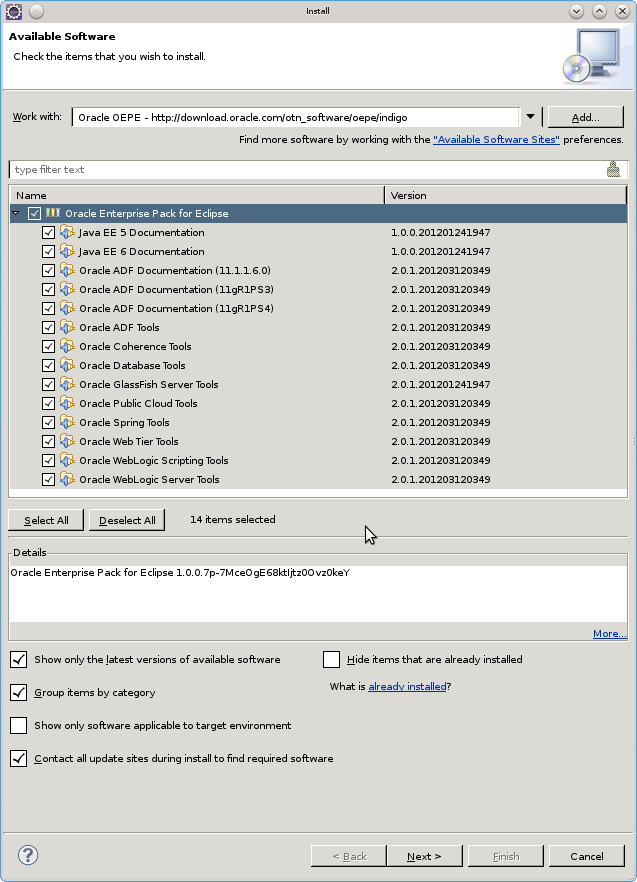Click the Oracle Web Tier Tools feature icon
The image size is (637, 882).
click(67, 442)
